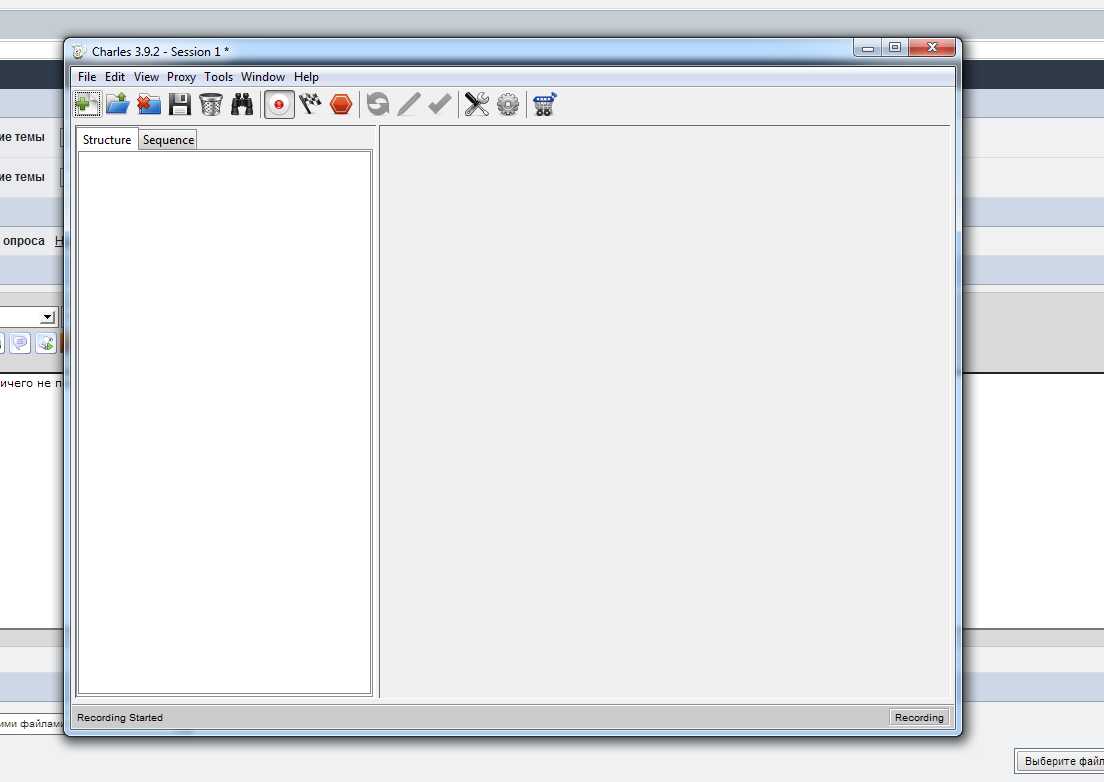Clear the session using the trash bin icon

point(211,104)
